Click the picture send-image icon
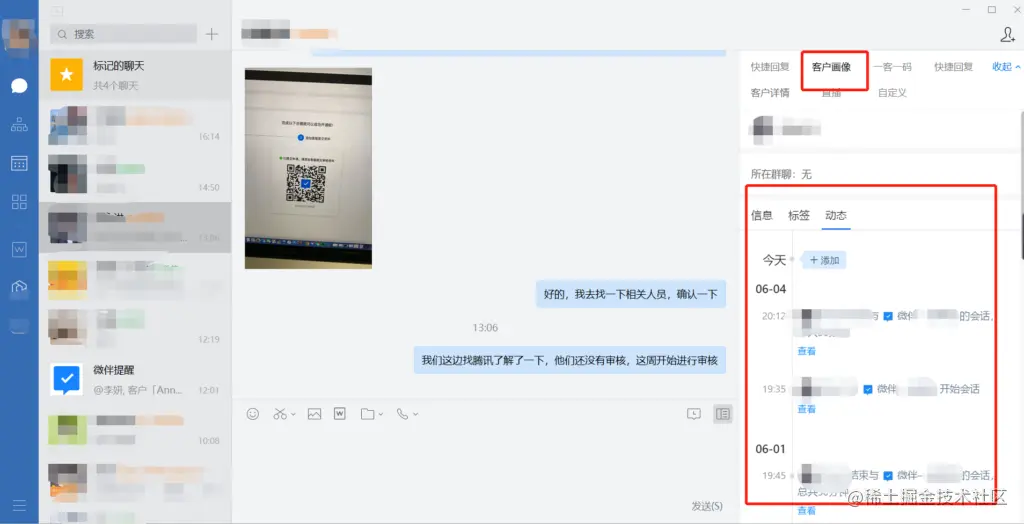1024x524 pixels. pos(314,414)
